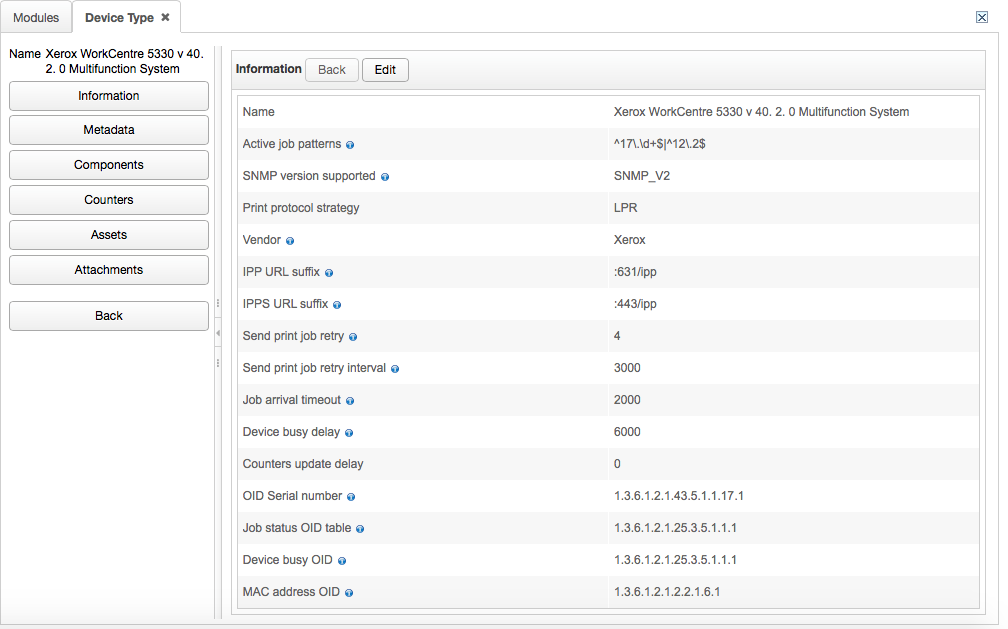This screenshot has width=1008, height=629.
Task: Click the Device busy delay value 6000
Action: pos(627,432)
